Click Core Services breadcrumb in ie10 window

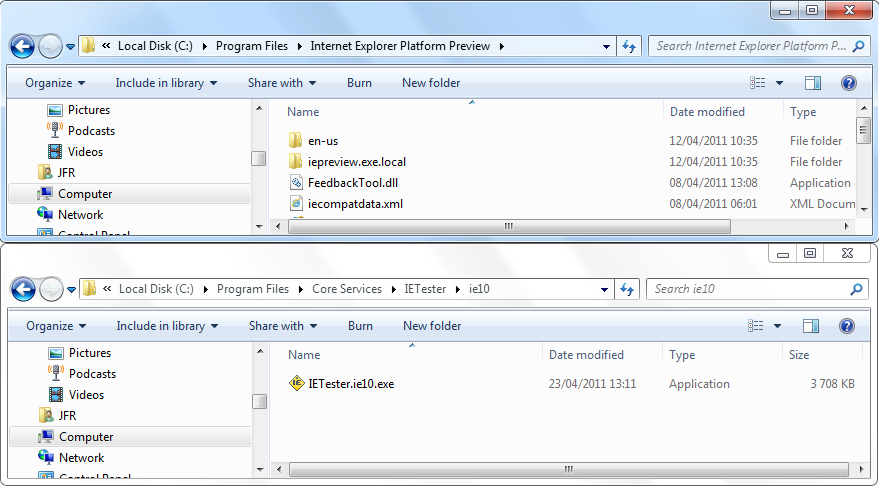[x=347, y=289]
